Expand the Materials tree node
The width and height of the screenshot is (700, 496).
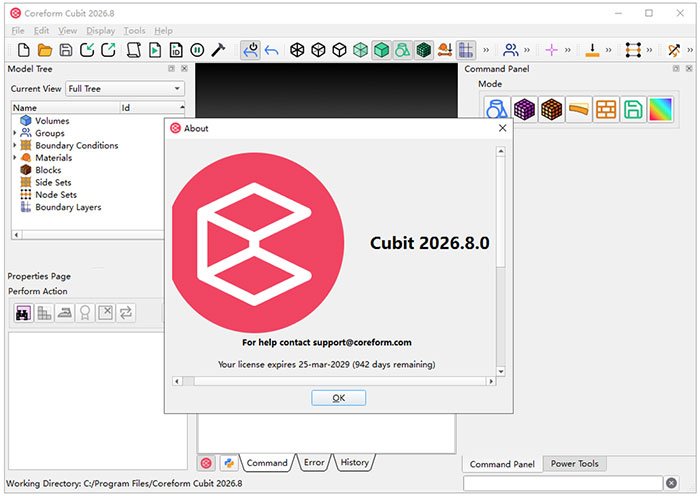pos(15,158)
